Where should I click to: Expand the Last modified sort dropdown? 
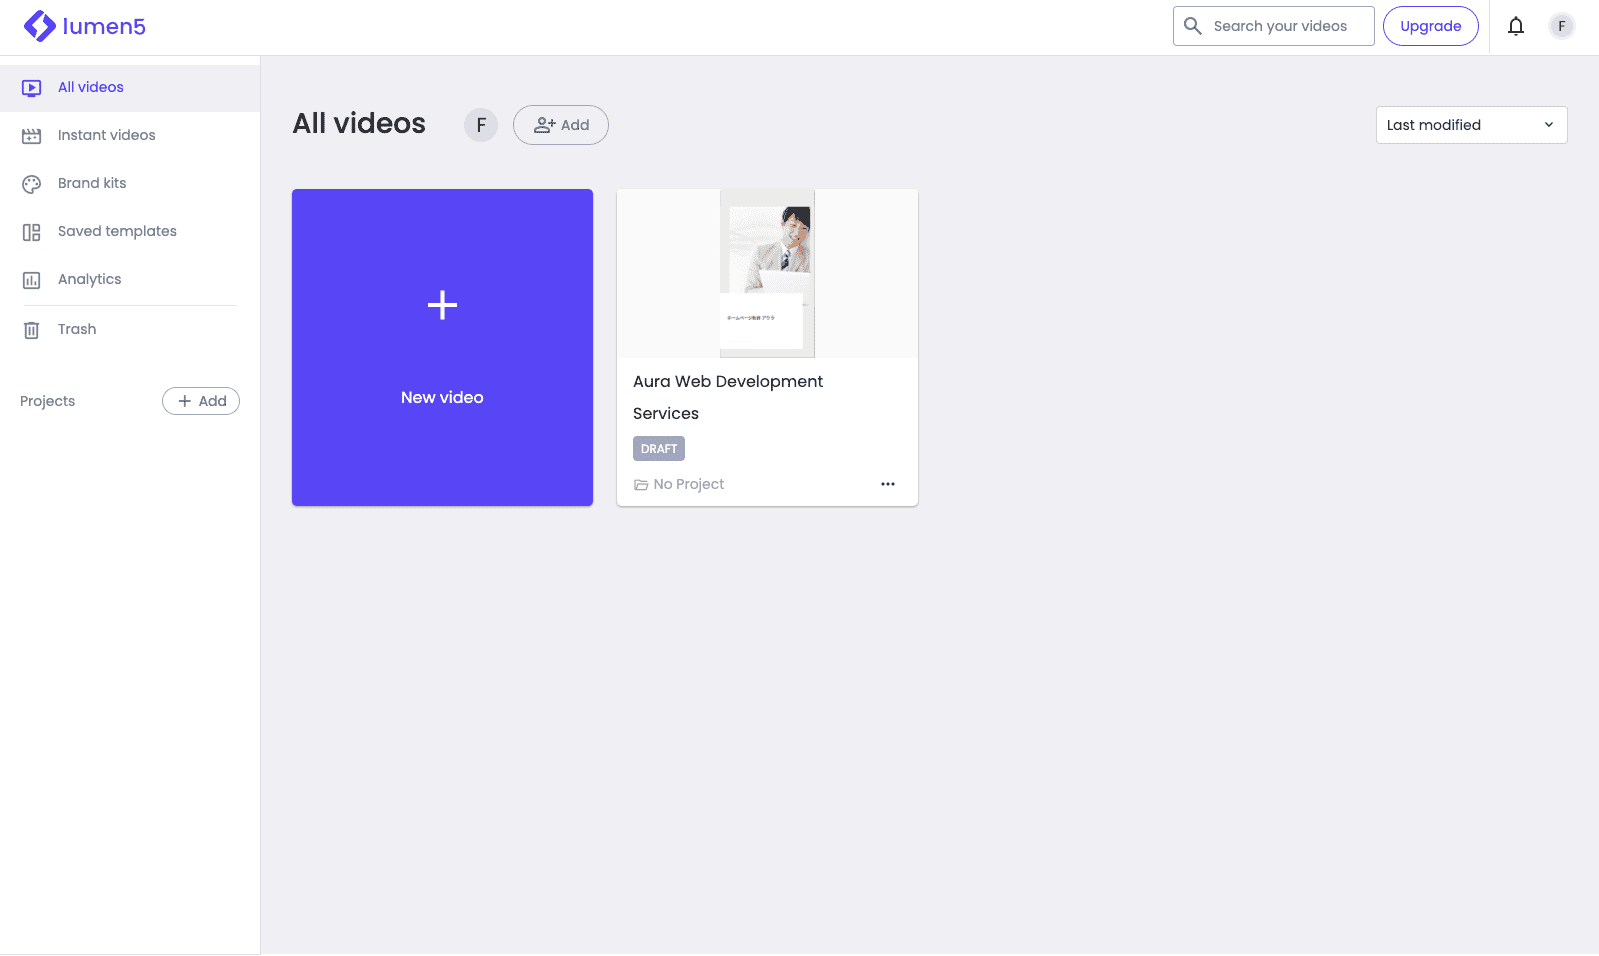click(x=1471, y=125)
